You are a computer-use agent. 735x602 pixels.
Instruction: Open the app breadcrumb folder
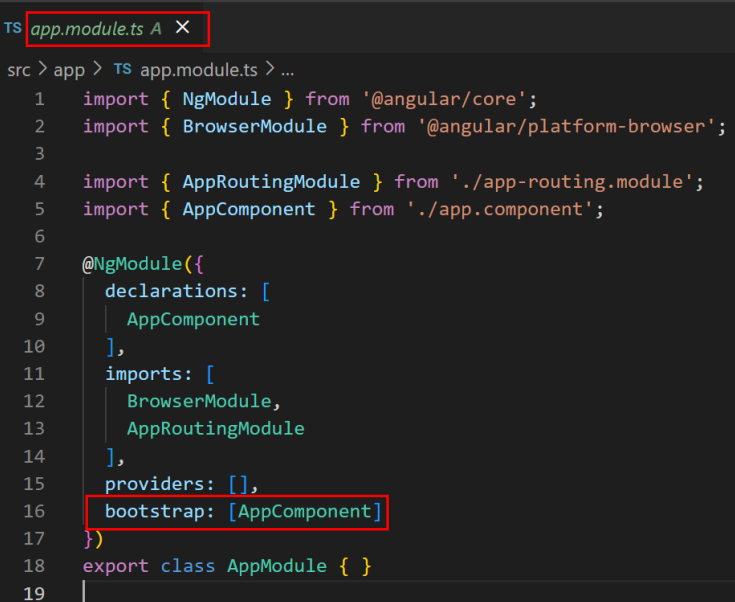(x=69, y=70)
